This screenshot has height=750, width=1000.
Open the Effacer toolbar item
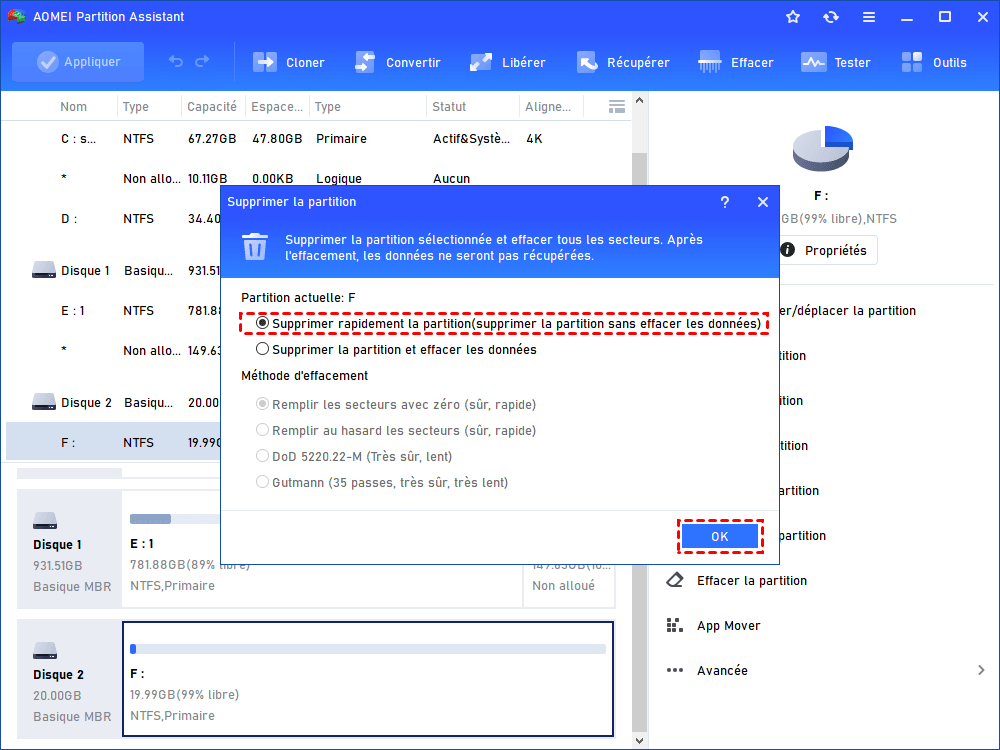pyautogui.click(x=735, y=62)
